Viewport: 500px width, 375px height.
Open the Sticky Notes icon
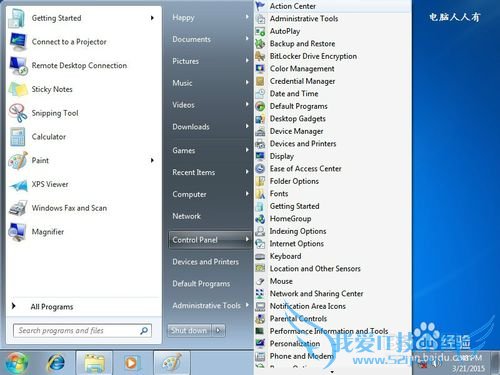18,89
